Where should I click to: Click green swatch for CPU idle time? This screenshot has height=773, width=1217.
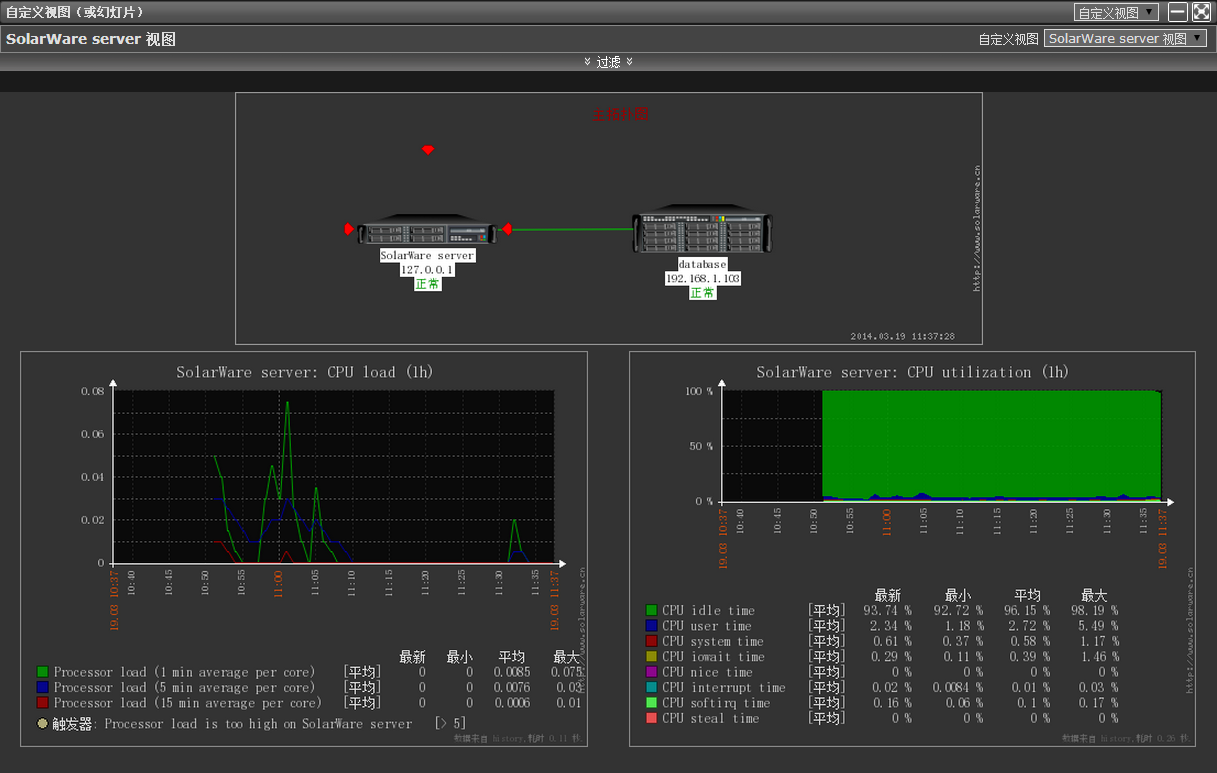point(652,610)
